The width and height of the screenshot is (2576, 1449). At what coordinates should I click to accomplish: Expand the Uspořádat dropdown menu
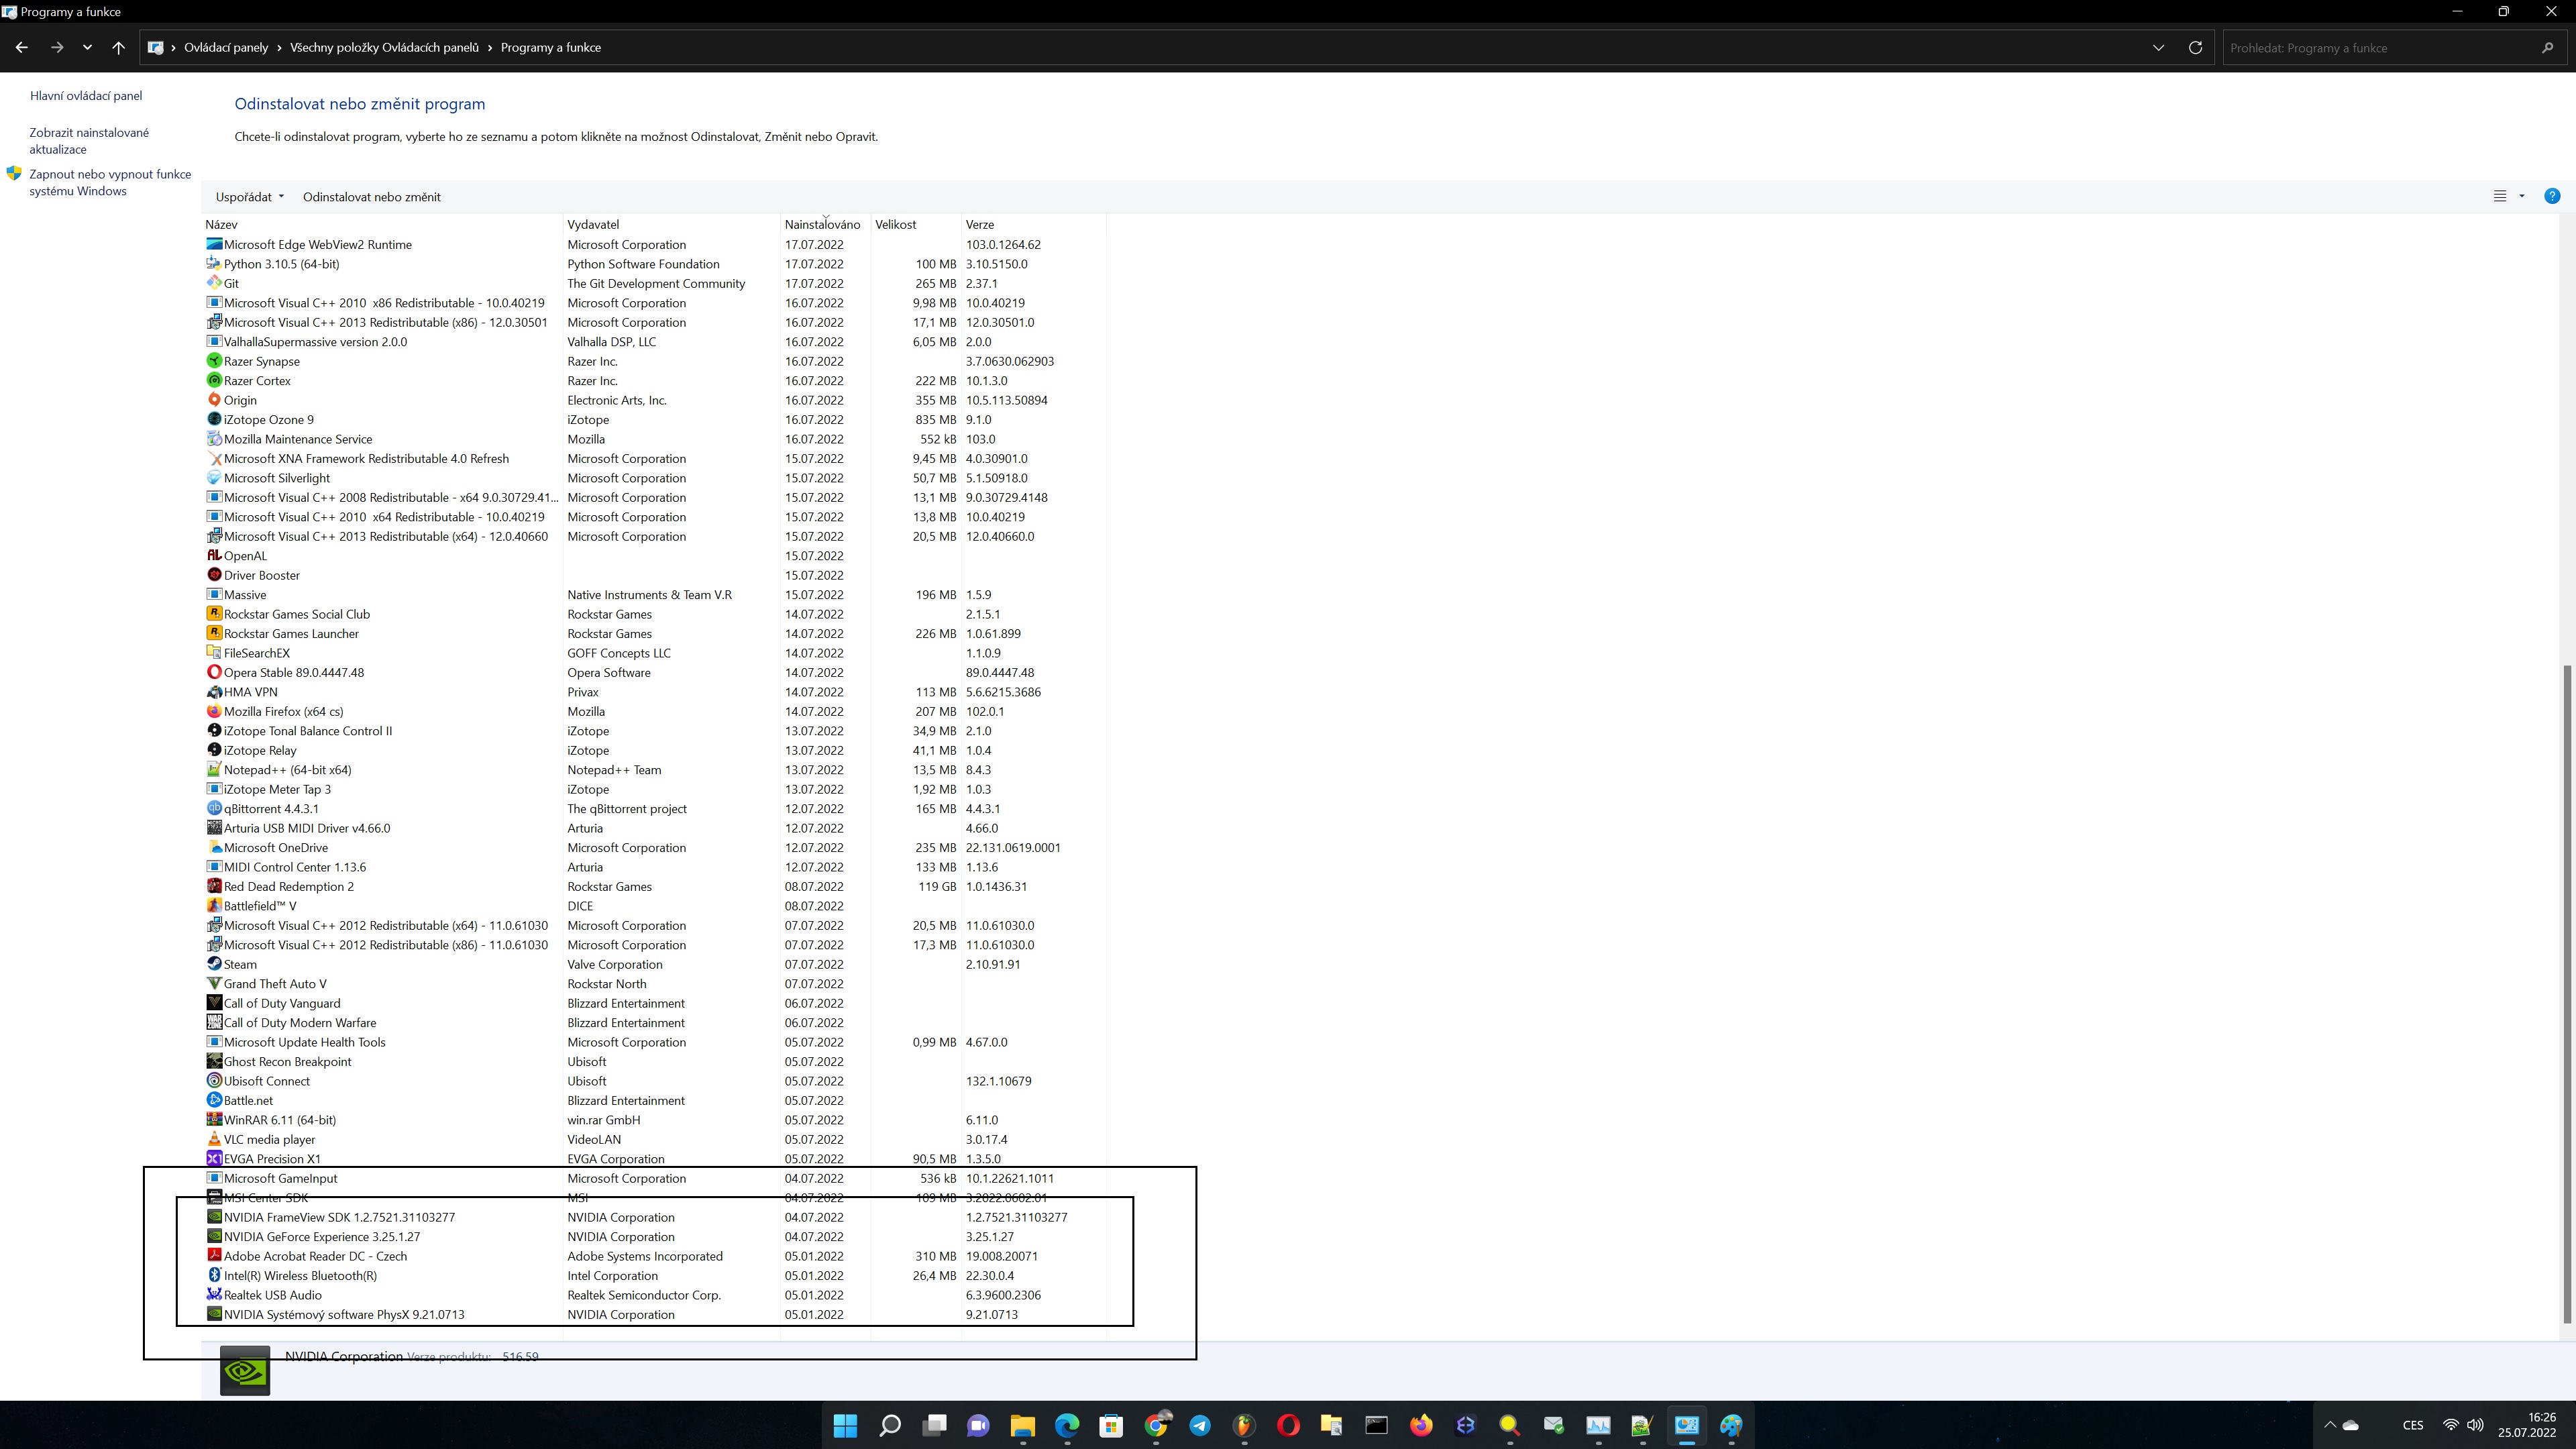click(249, 197)
